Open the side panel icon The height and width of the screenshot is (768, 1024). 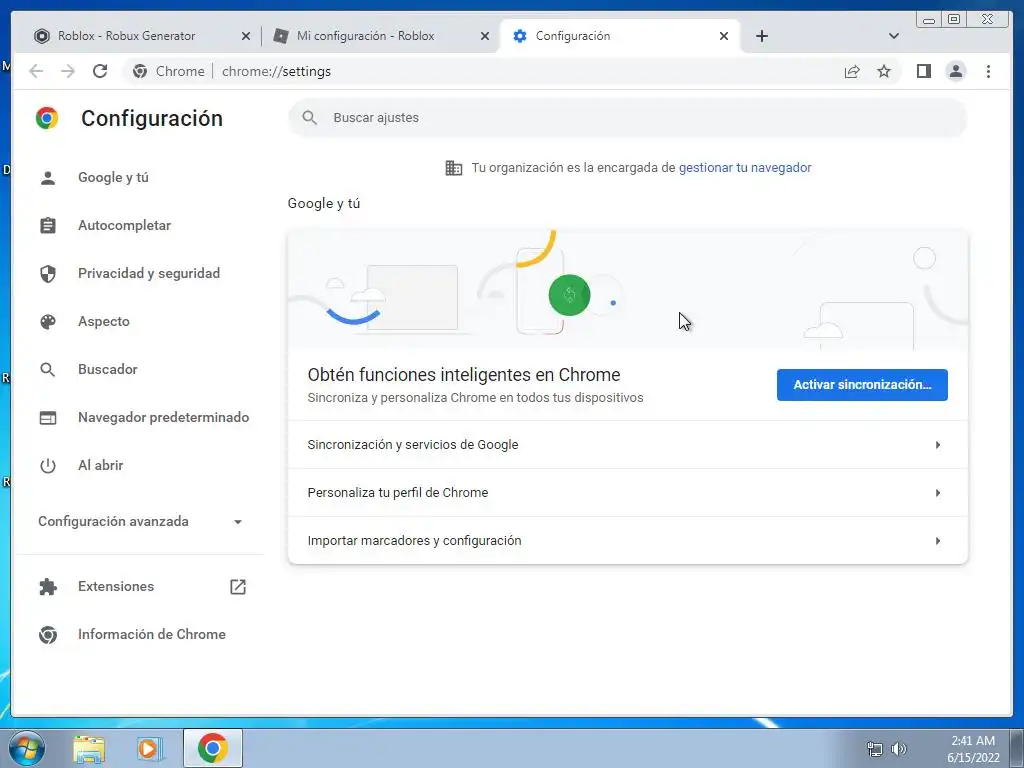923,71
